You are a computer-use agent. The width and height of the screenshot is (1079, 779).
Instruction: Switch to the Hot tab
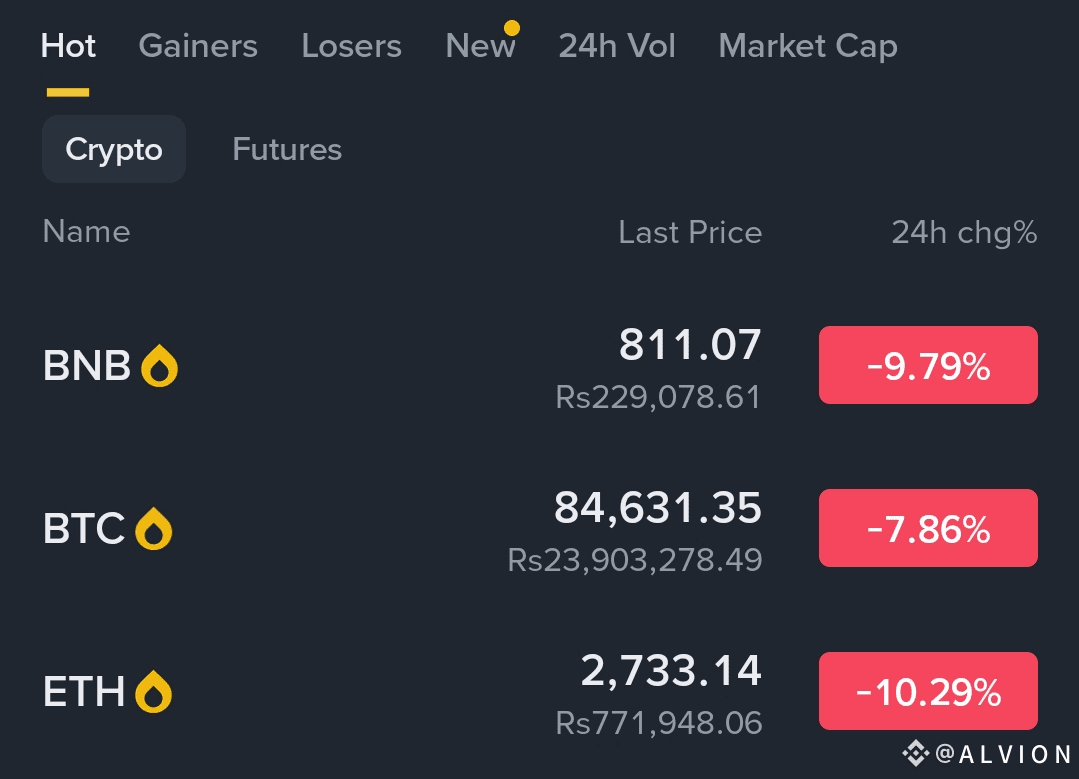pos(68,46)
